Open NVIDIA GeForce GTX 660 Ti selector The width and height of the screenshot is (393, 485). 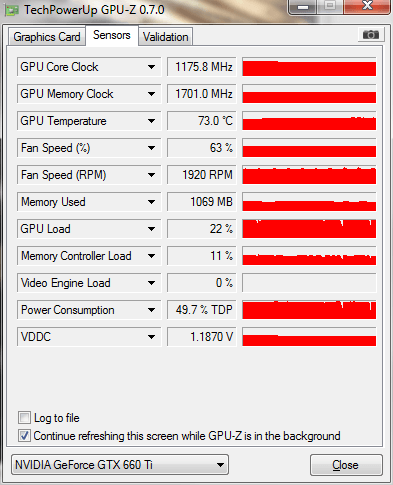(120, 464)
